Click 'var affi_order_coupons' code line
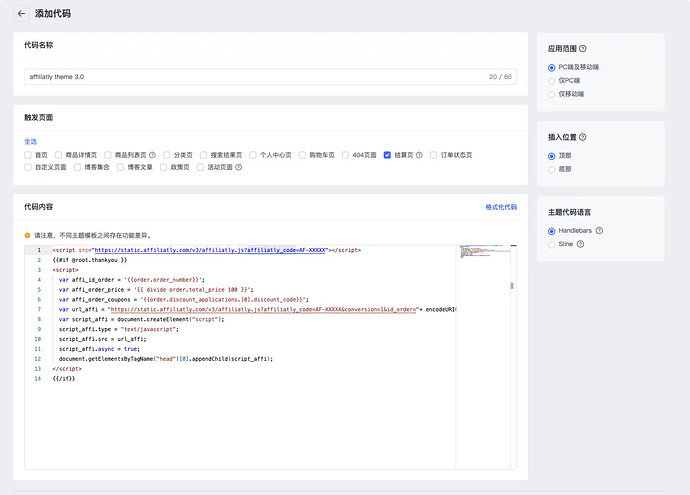The image size is (690, 495). click(x=184, y=300)
